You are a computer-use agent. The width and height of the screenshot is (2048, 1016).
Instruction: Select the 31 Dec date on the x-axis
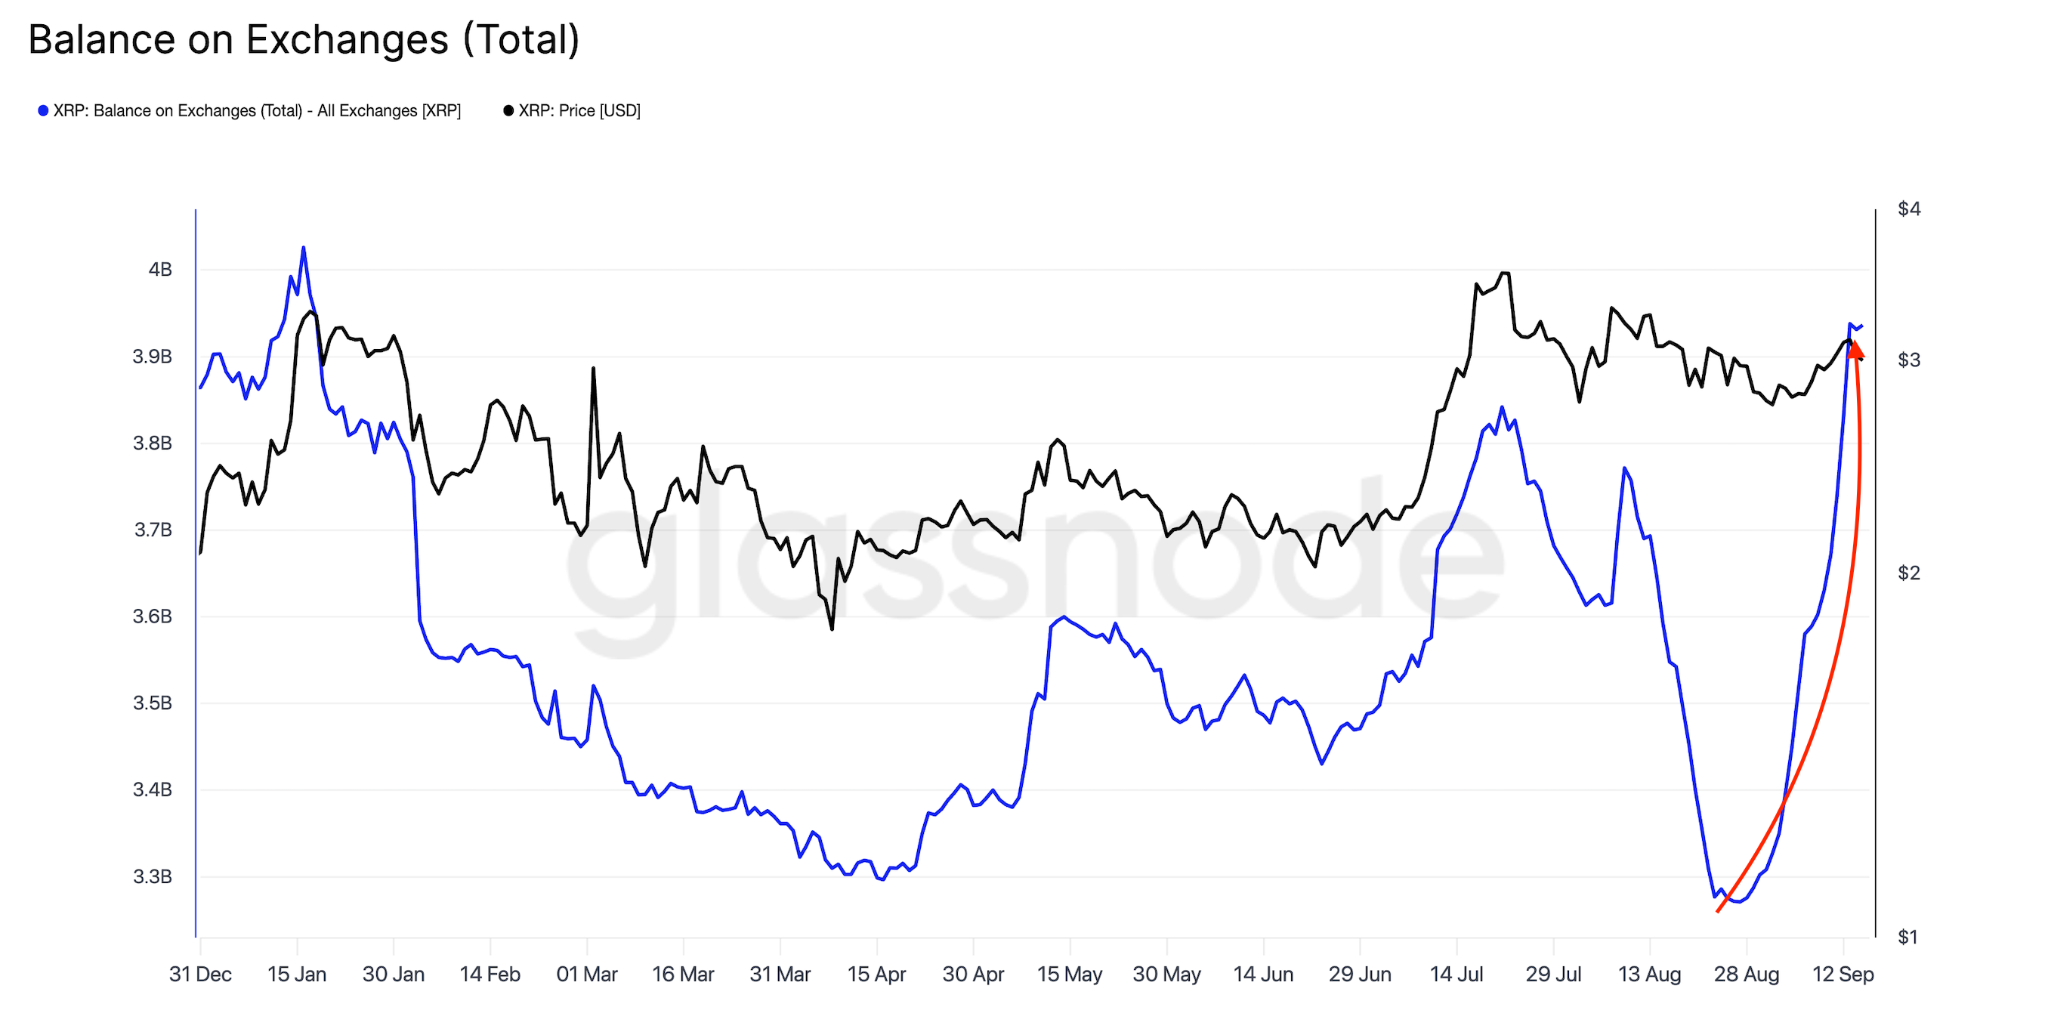click(x=200, y=974)
